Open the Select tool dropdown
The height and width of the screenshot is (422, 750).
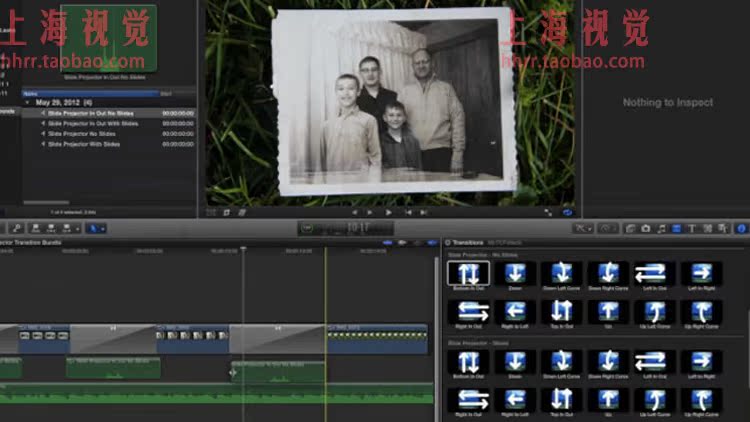tap(96, 229)
